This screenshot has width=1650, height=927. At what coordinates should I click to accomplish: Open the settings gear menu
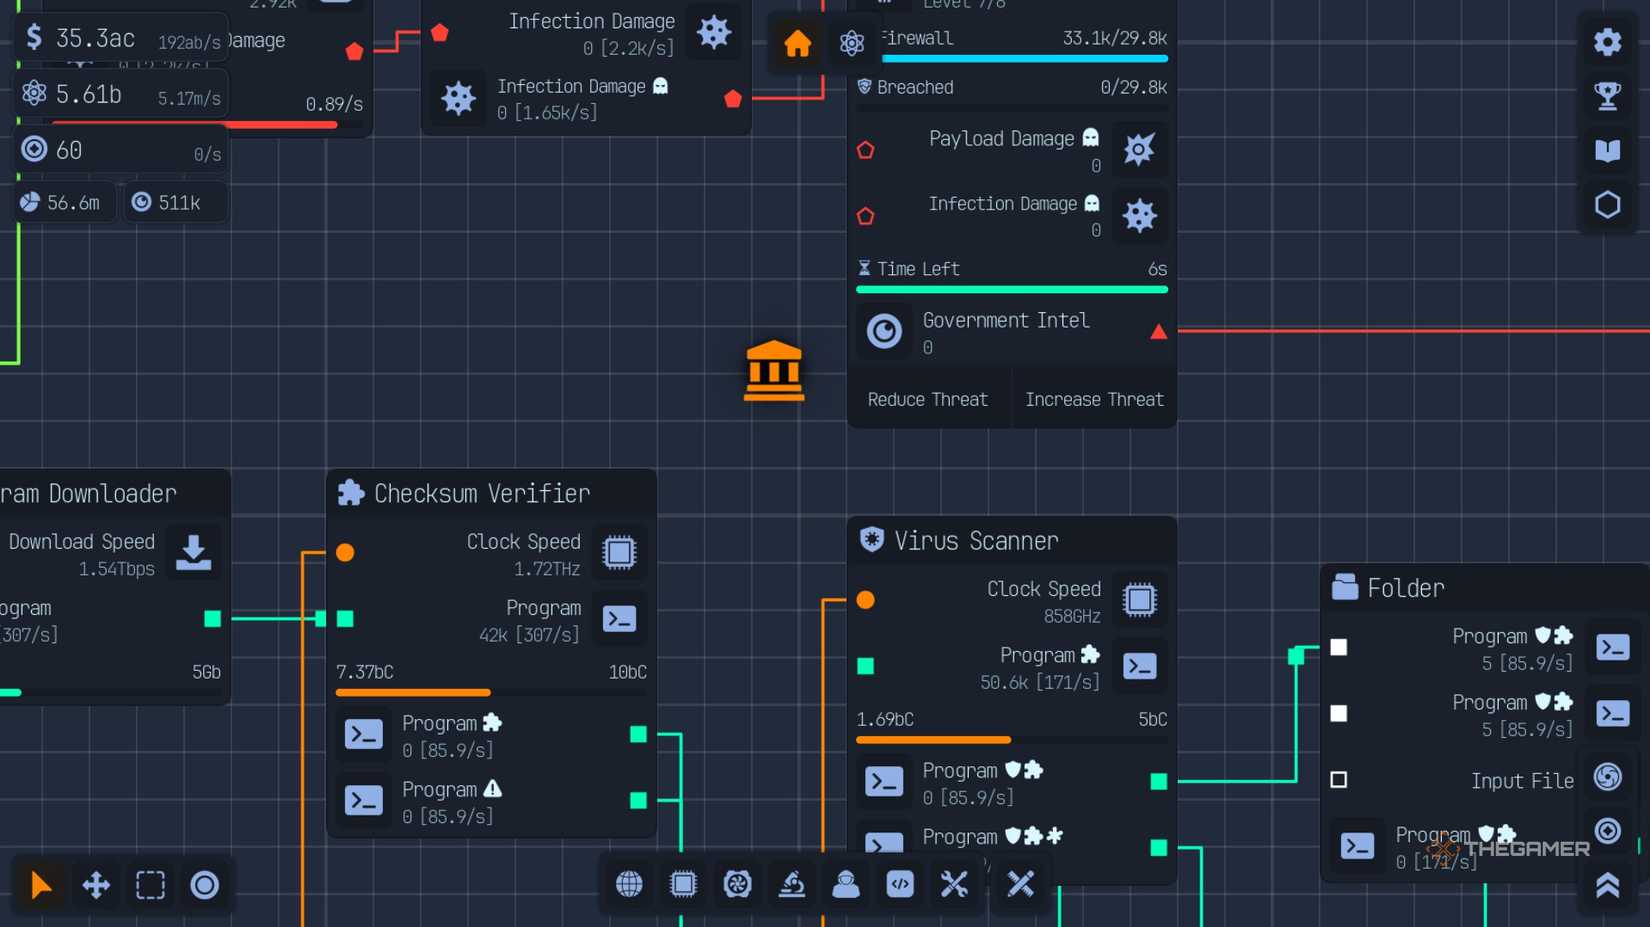1607,42
